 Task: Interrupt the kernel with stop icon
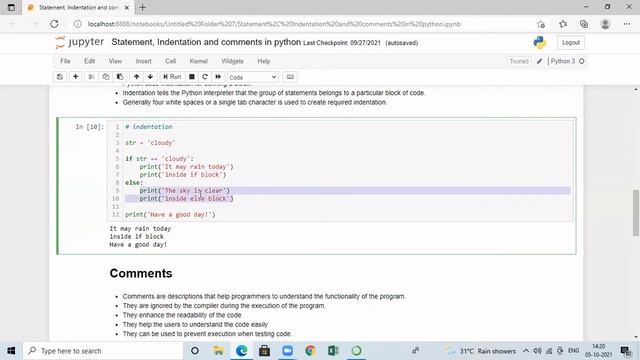point(191,77)
